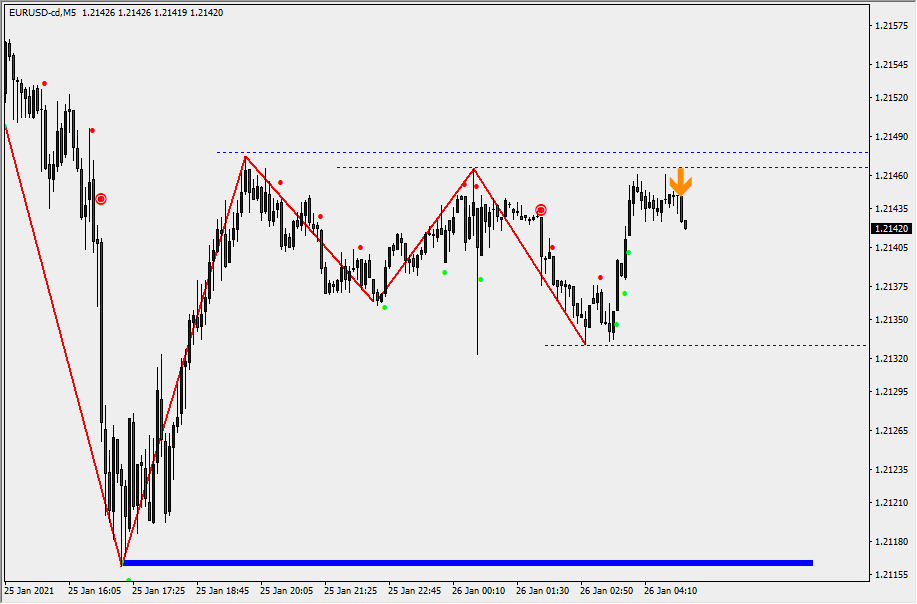Click the 25 Jan 2021 date label
This screenshot has width=917, height=604.
coord(30,591)
